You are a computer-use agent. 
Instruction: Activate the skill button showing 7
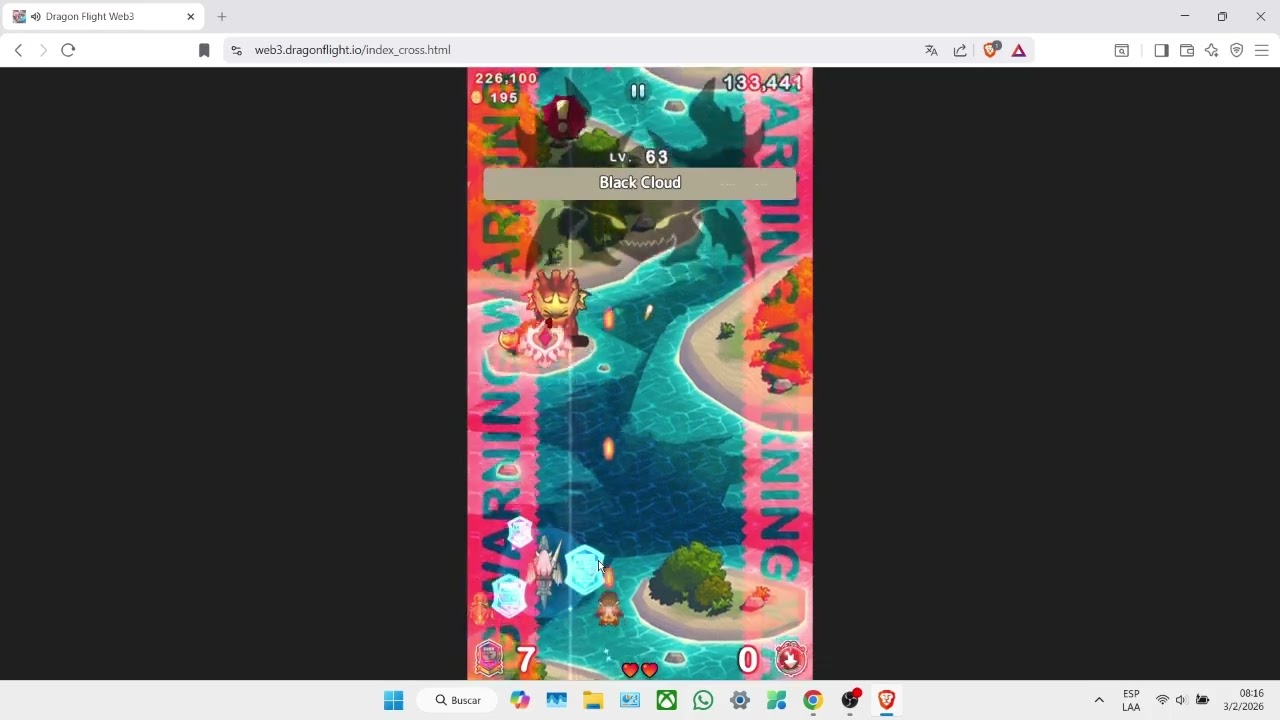[x=490, y=657]
